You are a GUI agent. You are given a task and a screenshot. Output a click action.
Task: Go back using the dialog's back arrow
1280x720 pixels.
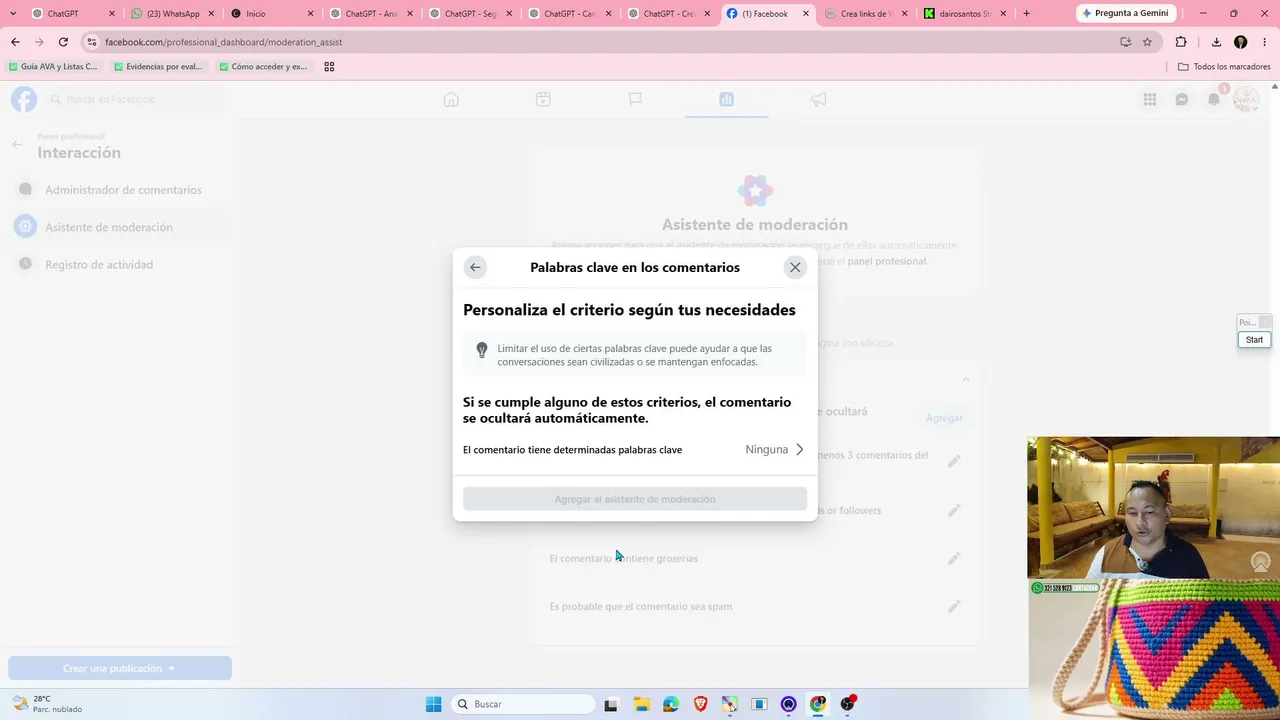click(x=475, y=267)
